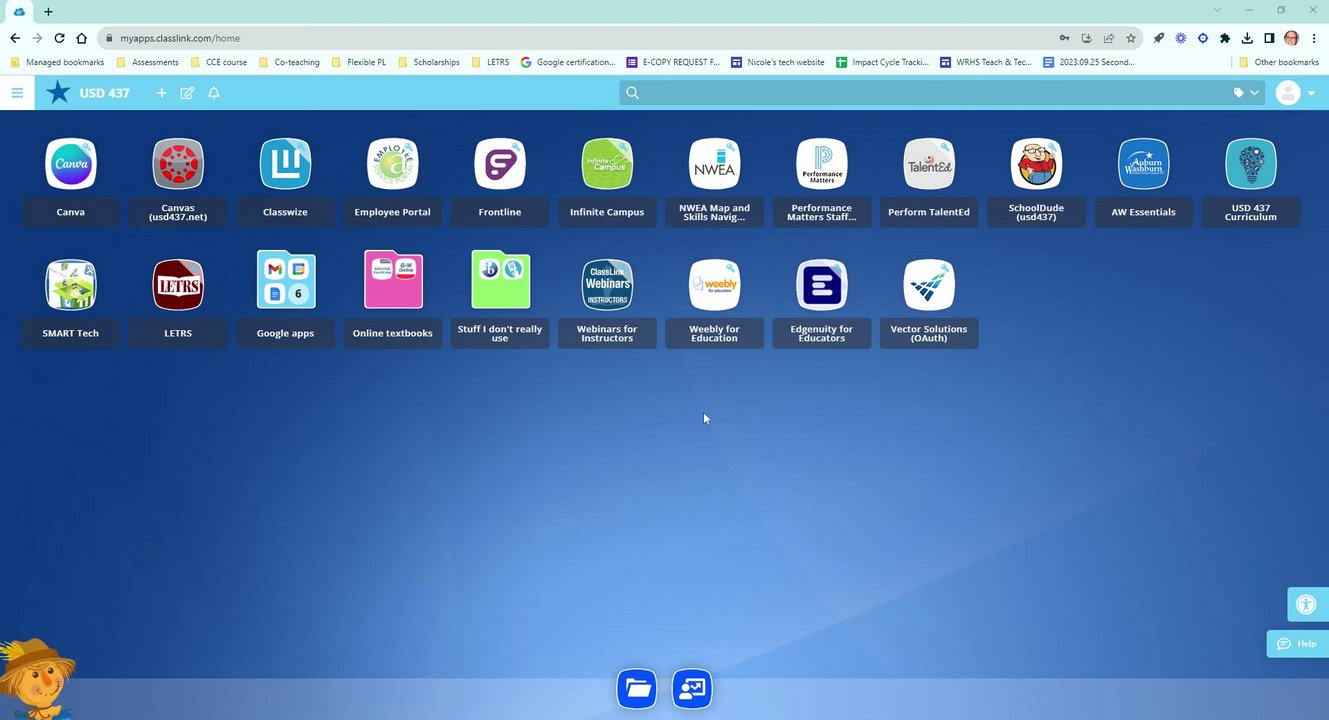Open new browser tab
1329x720 pixels.
(x=48, y=11)
